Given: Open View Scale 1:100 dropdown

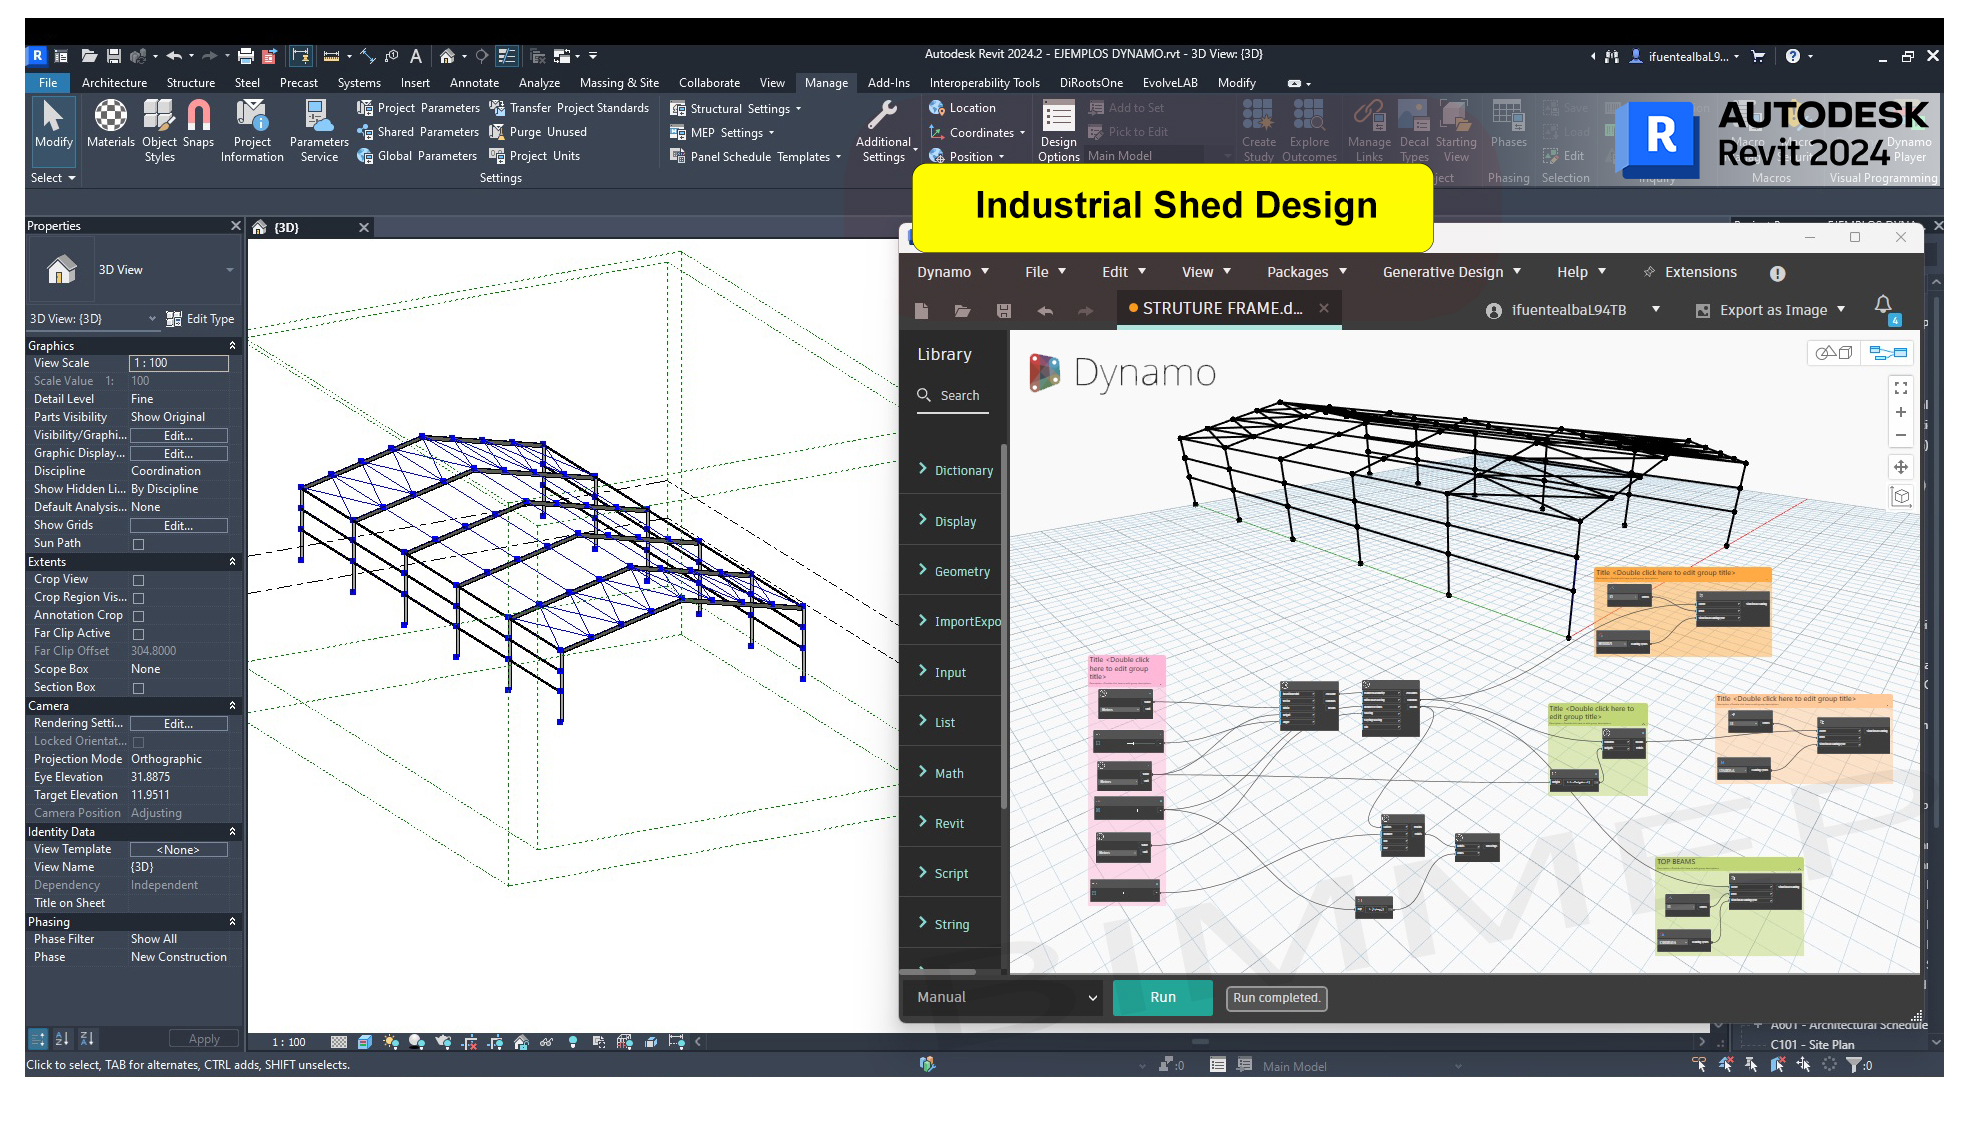Looking at the screenshot, I should click(x=179, y=363).
